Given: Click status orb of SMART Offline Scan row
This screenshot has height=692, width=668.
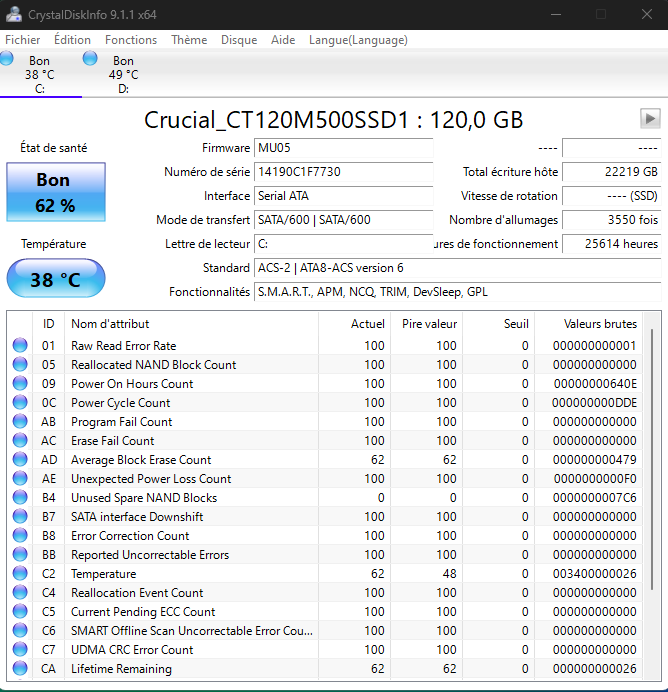Looking at the screenshot, I should coord(20,630).
